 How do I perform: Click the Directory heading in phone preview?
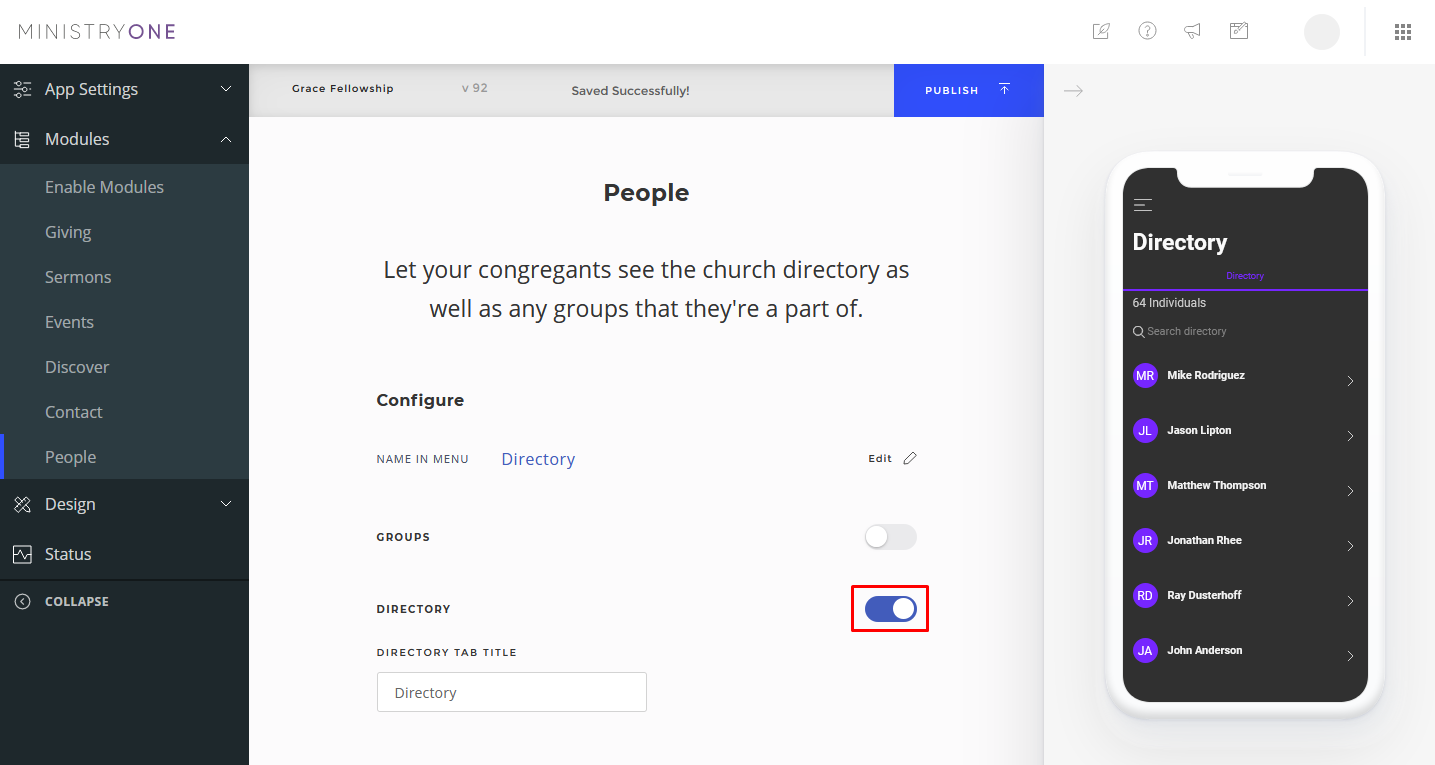[x=1180, y=243]
